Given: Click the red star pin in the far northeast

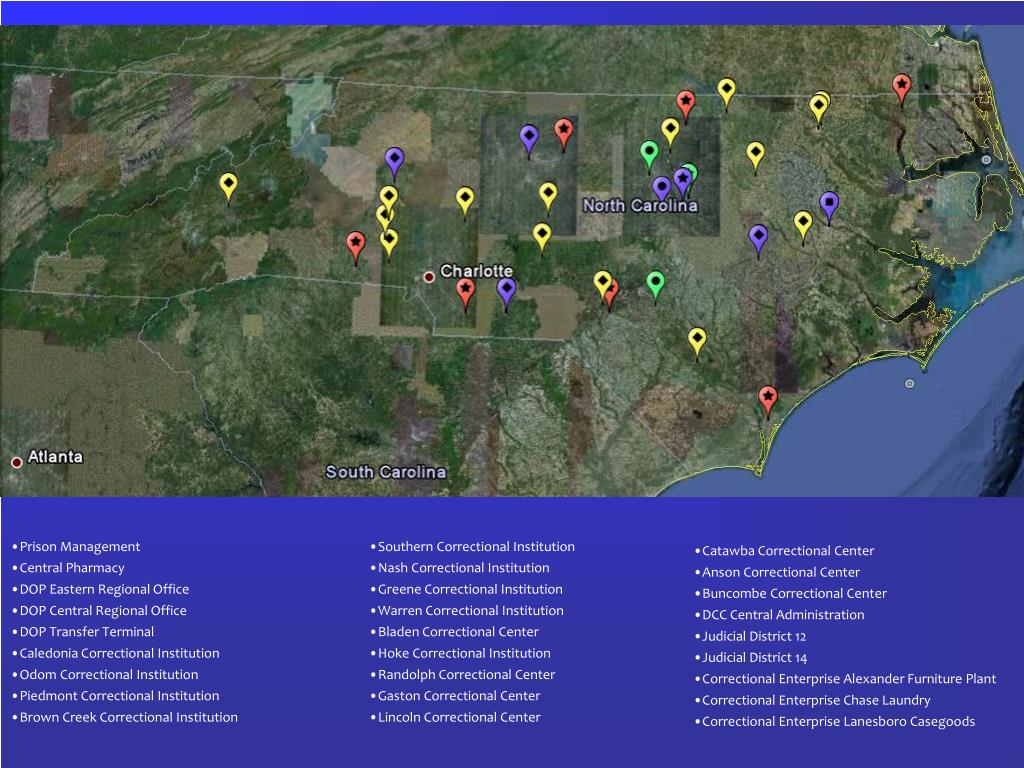Looking at the screenshot, I should (x=901, y=89).
